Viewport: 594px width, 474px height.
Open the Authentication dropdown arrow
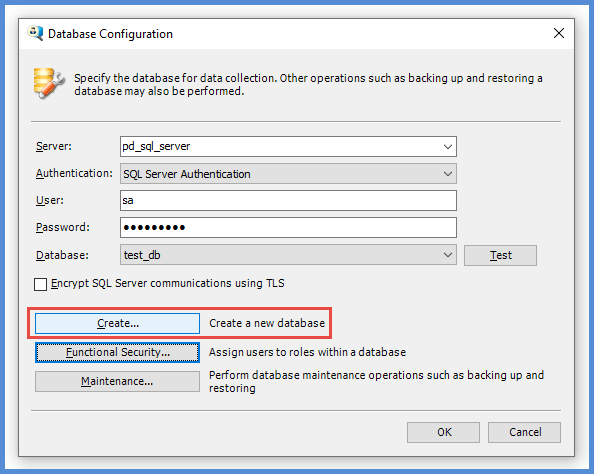click(447, 174)
